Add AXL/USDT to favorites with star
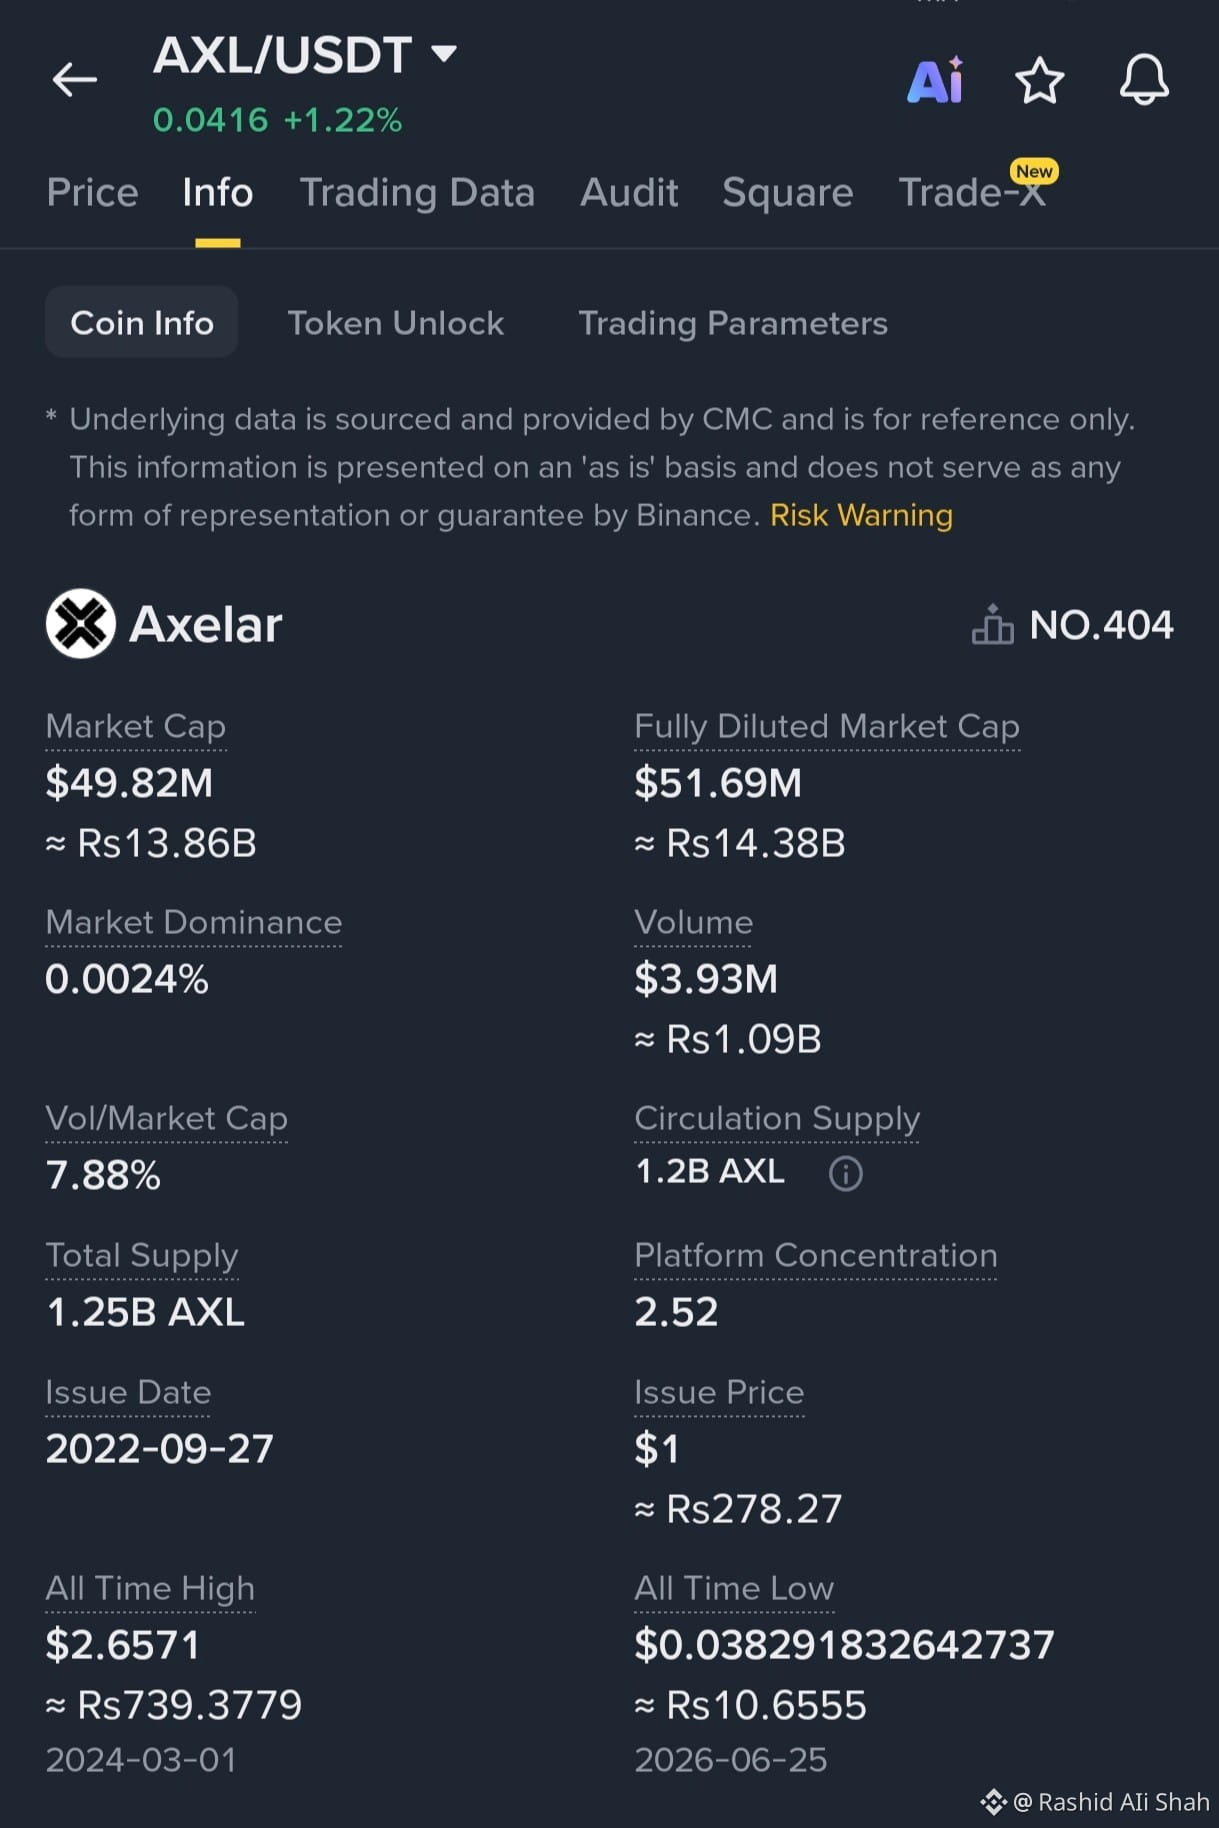1219x1828 pixels. 1040,80
